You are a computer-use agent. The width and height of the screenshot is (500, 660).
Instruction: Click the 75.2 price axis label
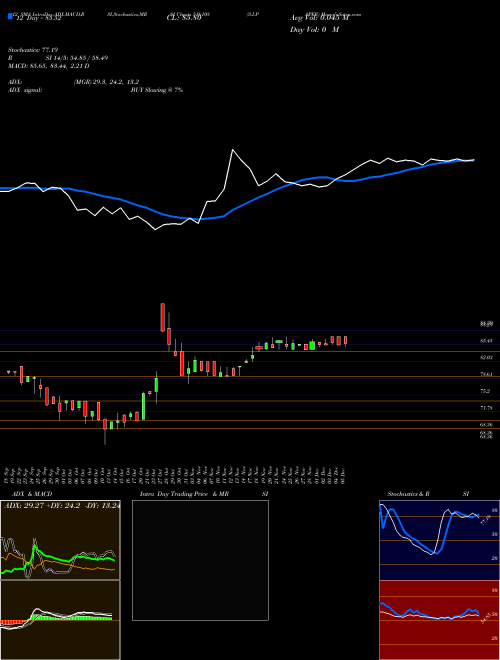click(x=485, y=391)
